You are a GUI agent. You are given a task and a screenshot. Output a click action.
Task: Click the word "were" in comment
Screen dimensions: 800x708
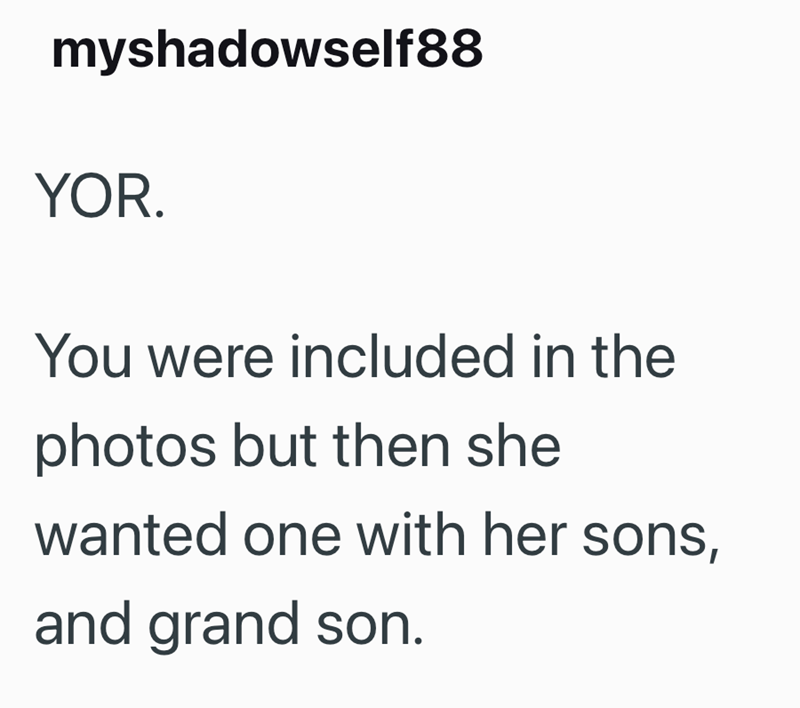[210, 361]
